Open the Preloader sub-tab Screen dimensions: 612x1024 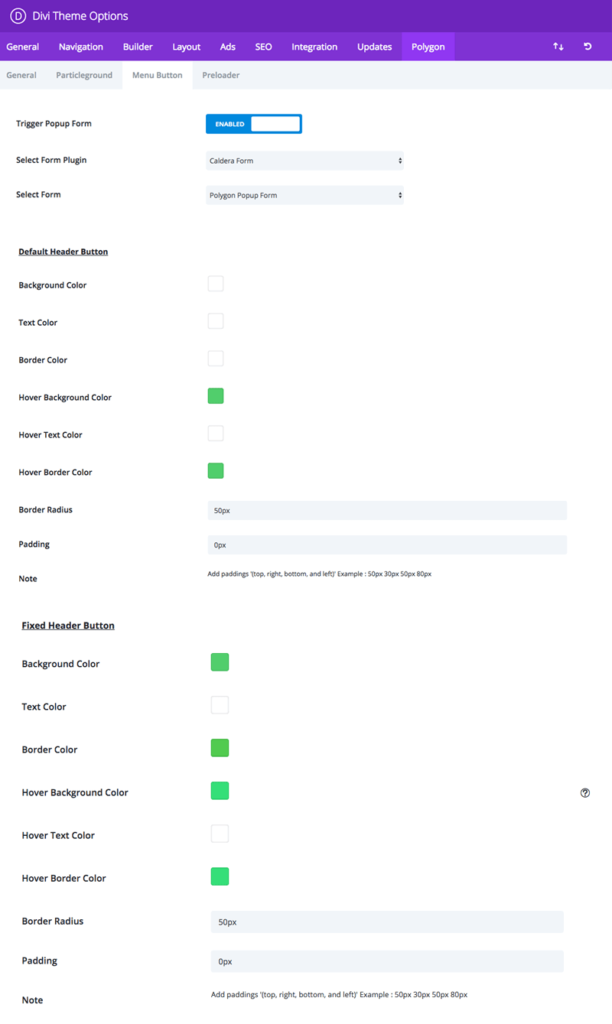(220, 75)
